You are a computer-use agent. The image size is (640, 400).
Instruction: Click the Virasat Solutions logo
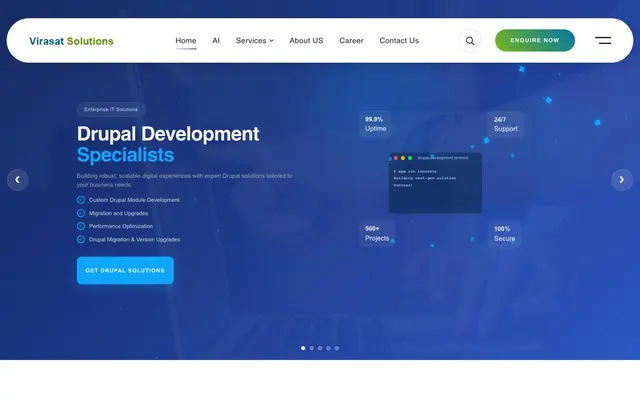coord(71,41)
